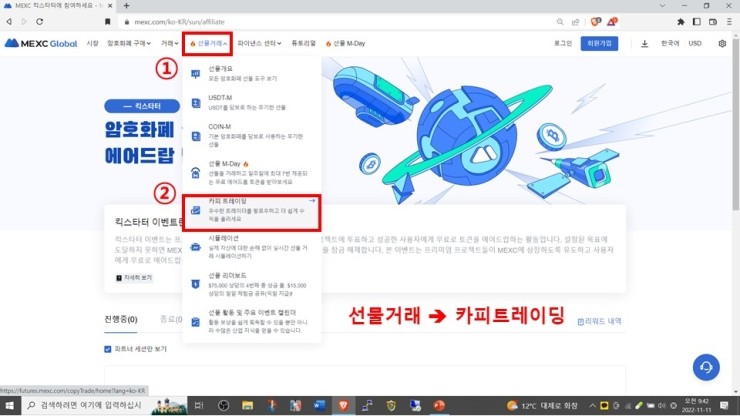Screen dimensions: 740x416
Task: Open Word from the taskbar
Action: pyautogui.click(x=320, y=406)
